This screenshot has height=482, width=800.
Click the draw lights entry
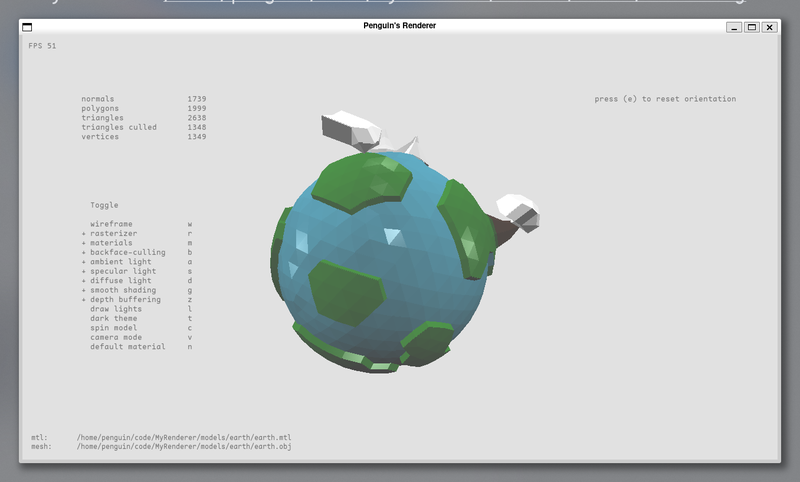tap(116, 309)
